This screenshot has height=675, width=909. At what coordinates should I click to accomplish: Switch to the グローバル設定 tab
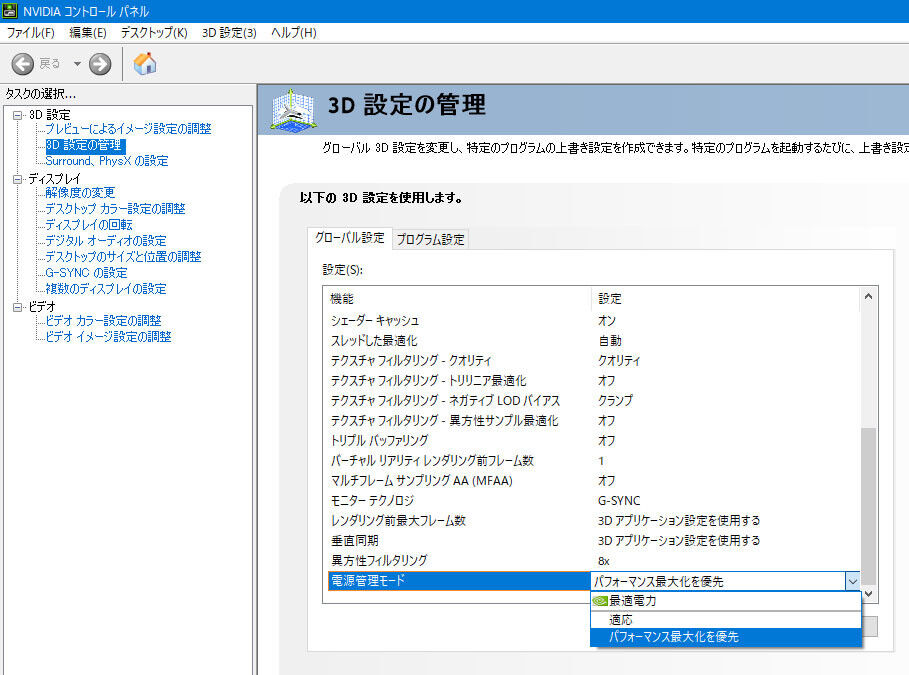click(350, 238)
